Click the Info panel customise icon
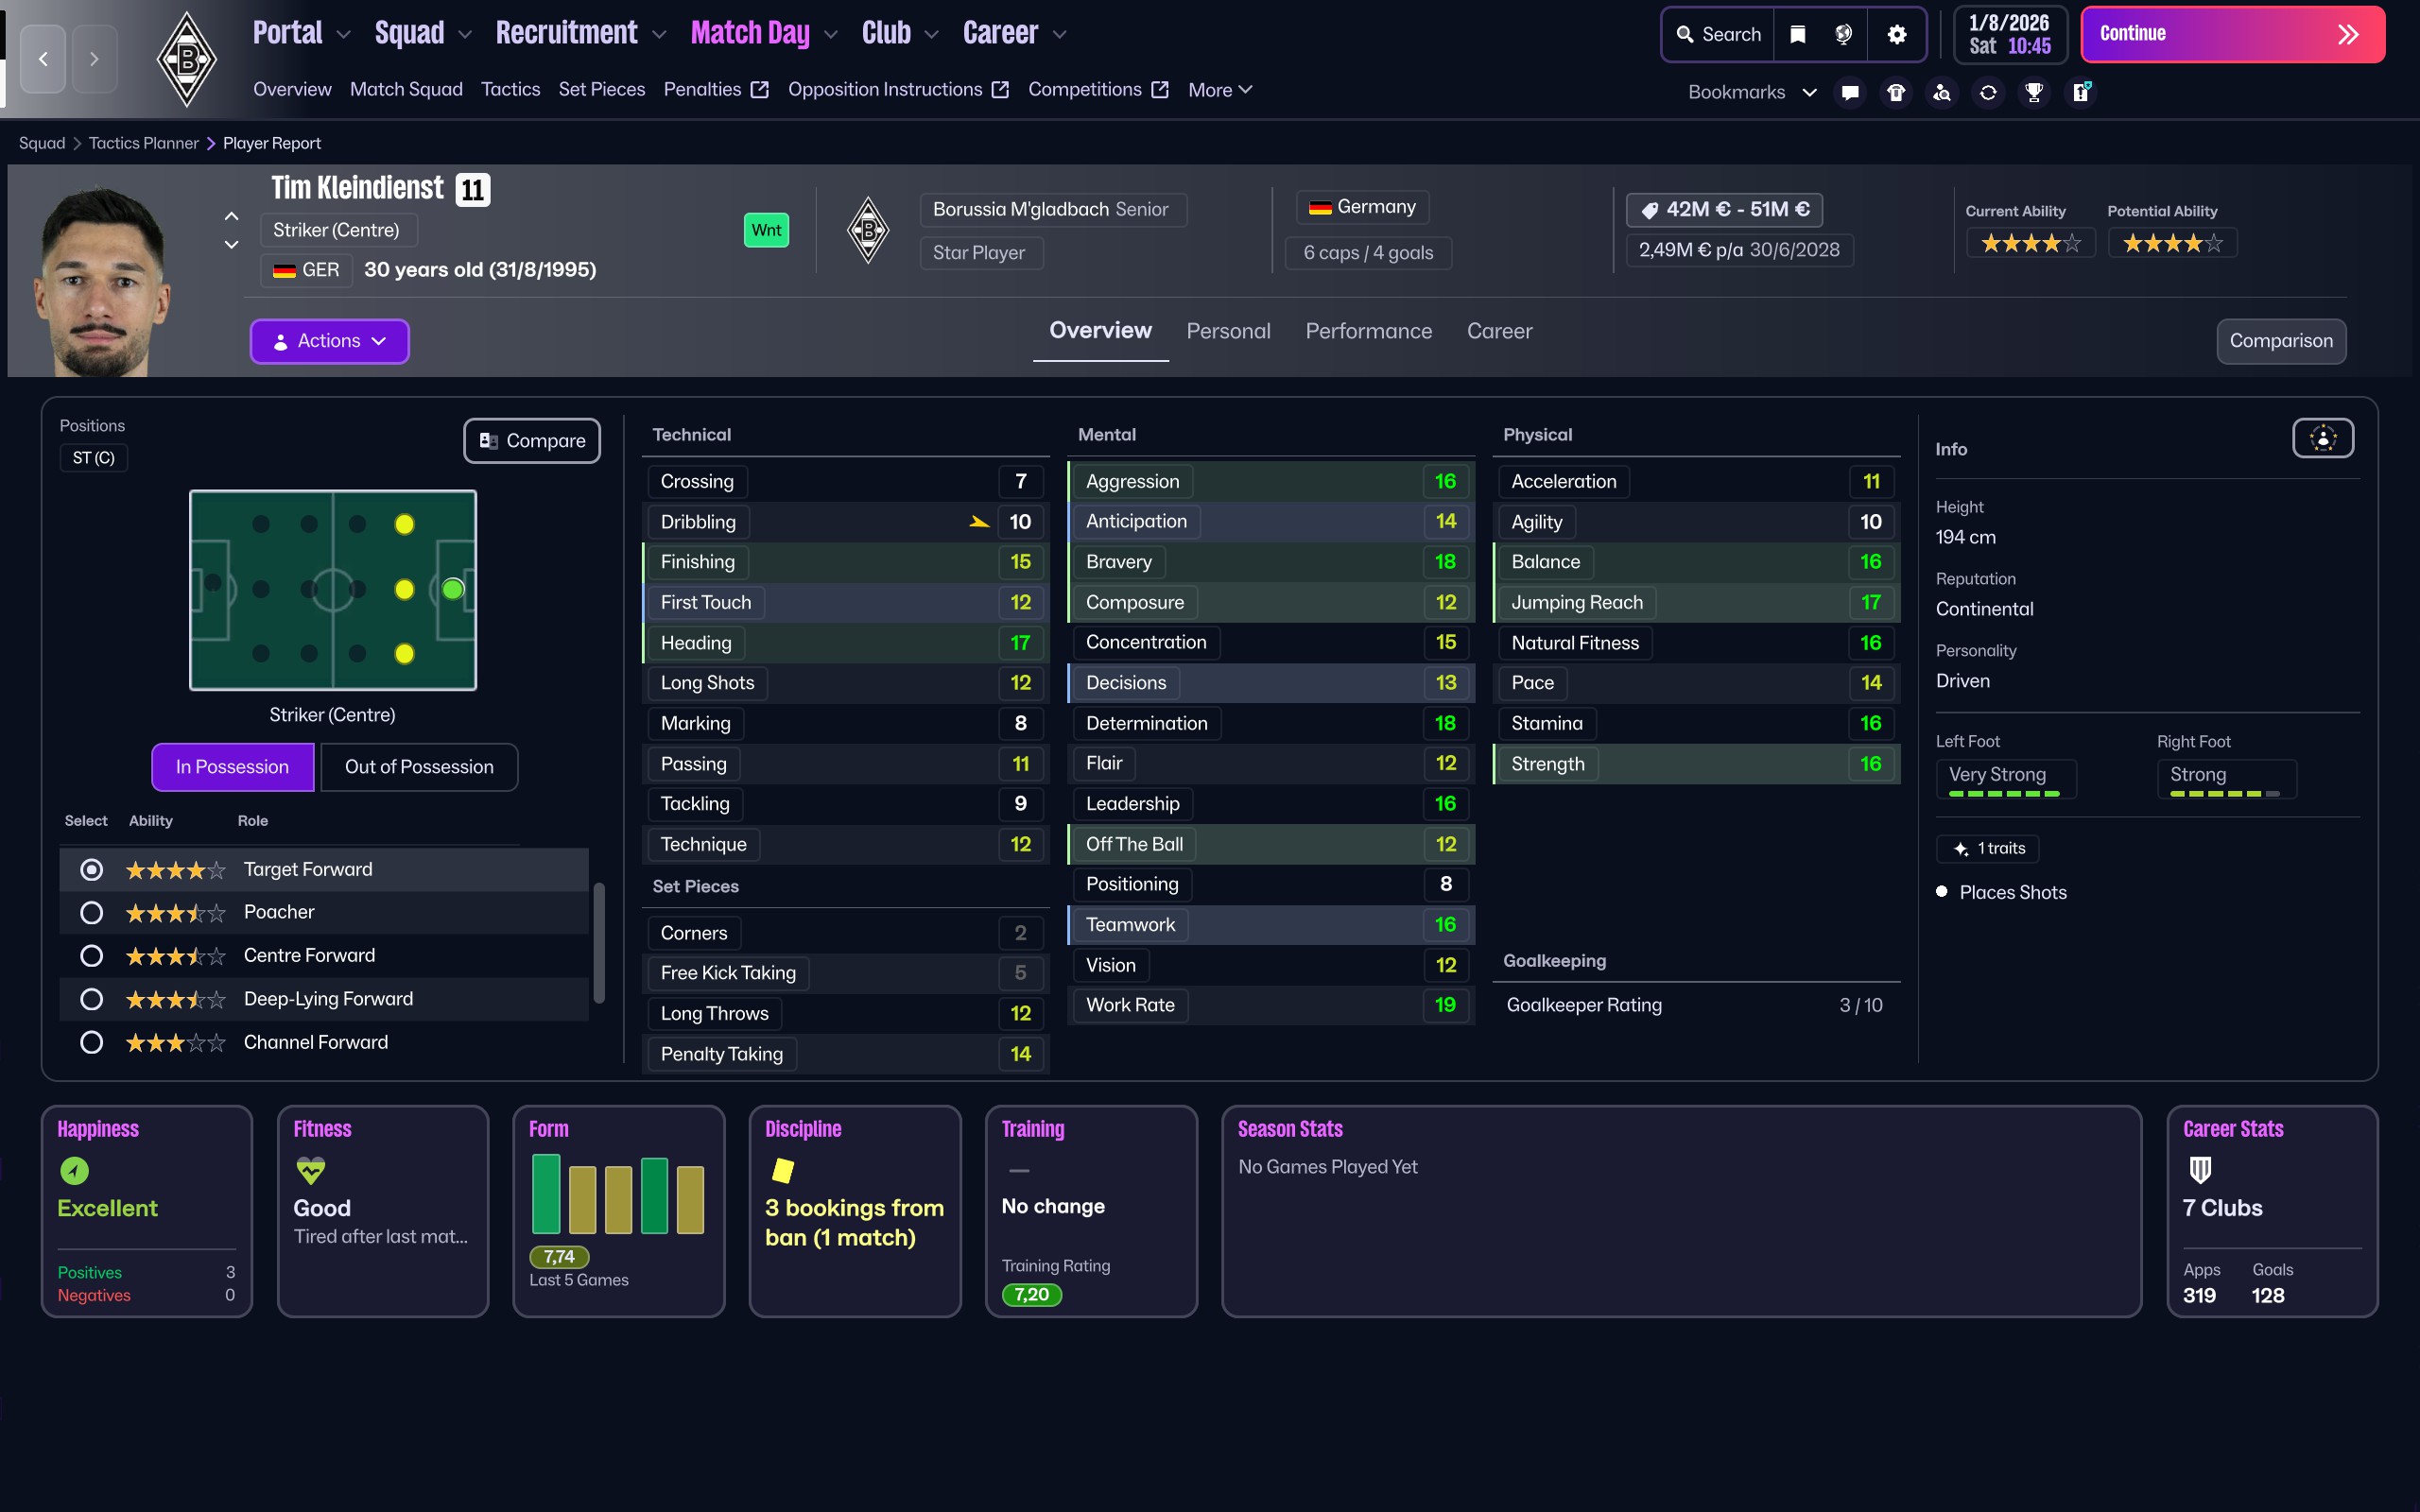2420x1512 pixels. click(2322, 438)
